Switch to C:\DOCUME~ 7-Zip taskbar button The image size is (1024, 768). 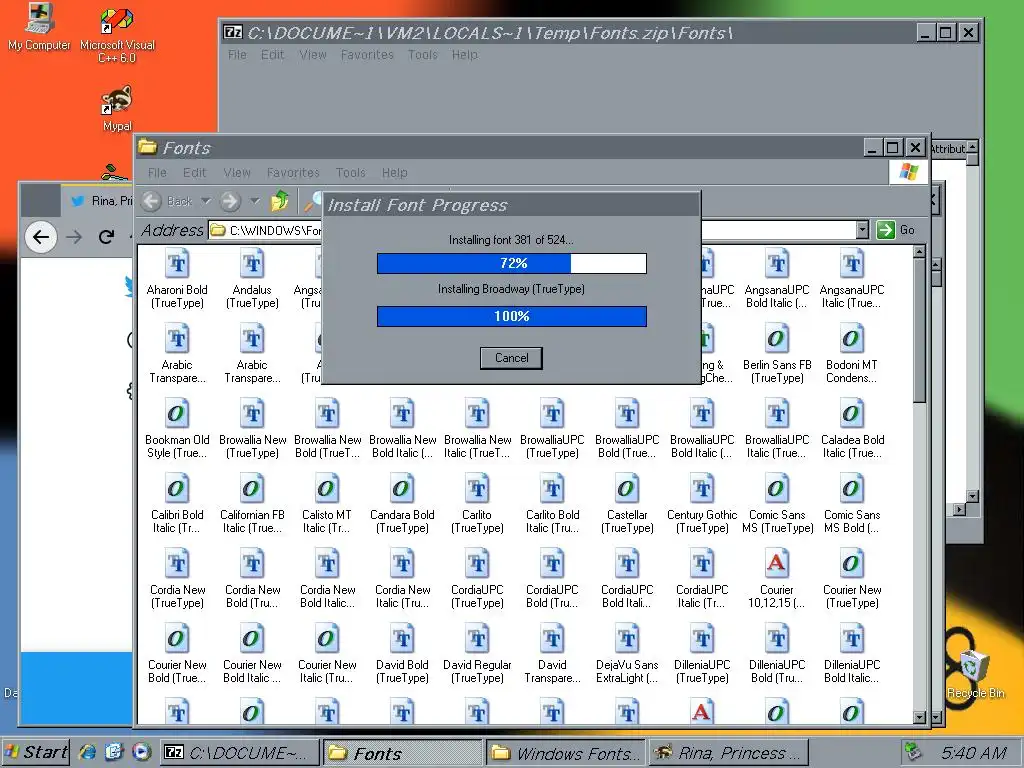point(239,753)
